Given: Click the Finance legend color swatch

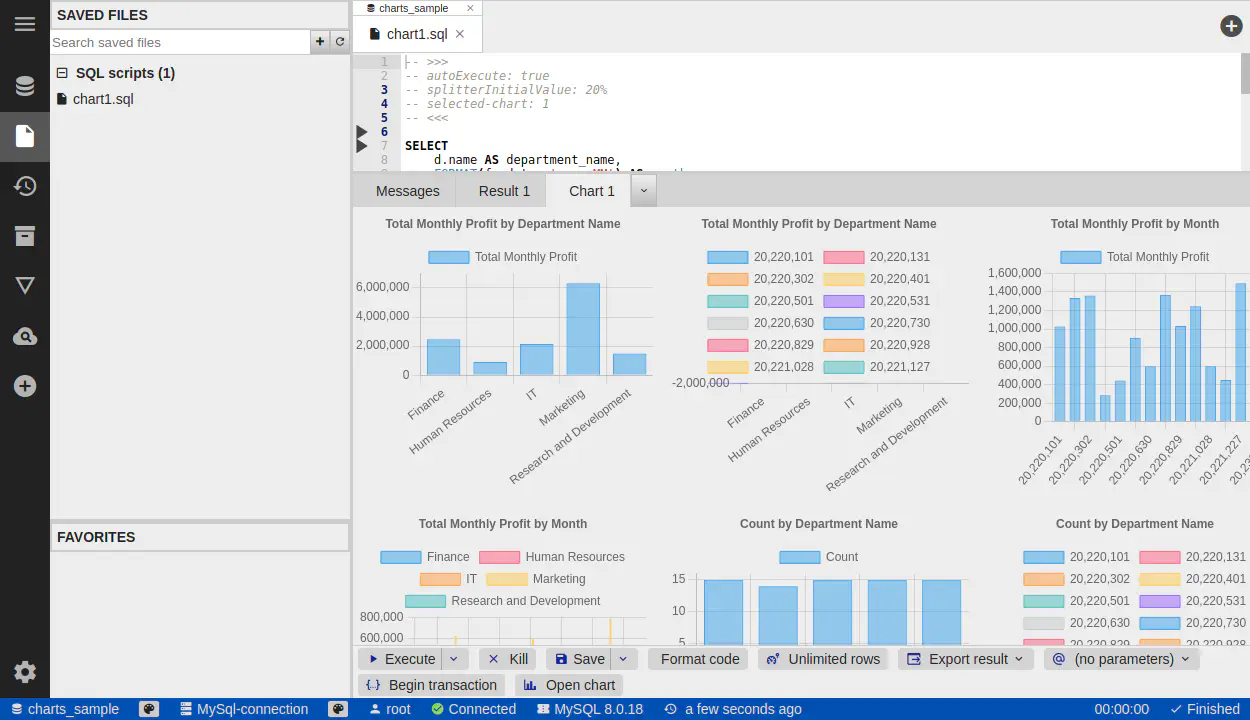Looking at the screenshot, I should point(400,557).
